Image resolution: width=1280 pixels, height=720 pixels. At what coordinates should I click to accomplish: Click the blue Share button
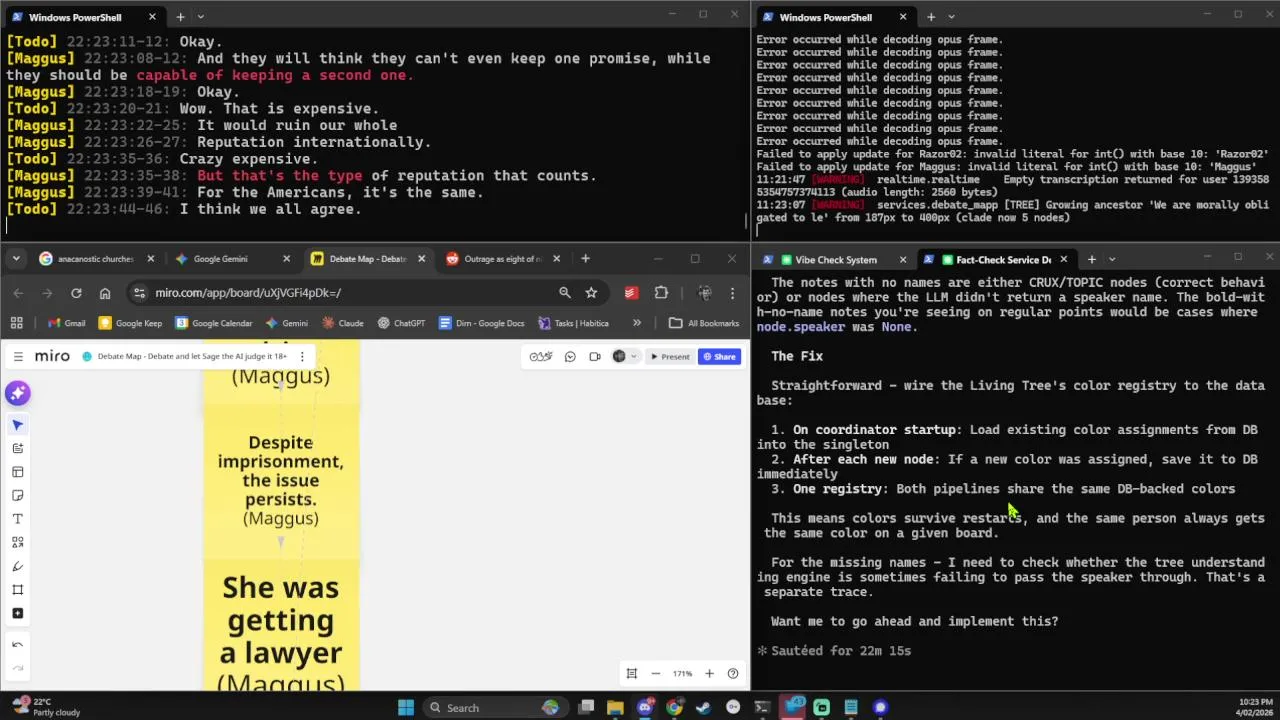pos(719,356)
